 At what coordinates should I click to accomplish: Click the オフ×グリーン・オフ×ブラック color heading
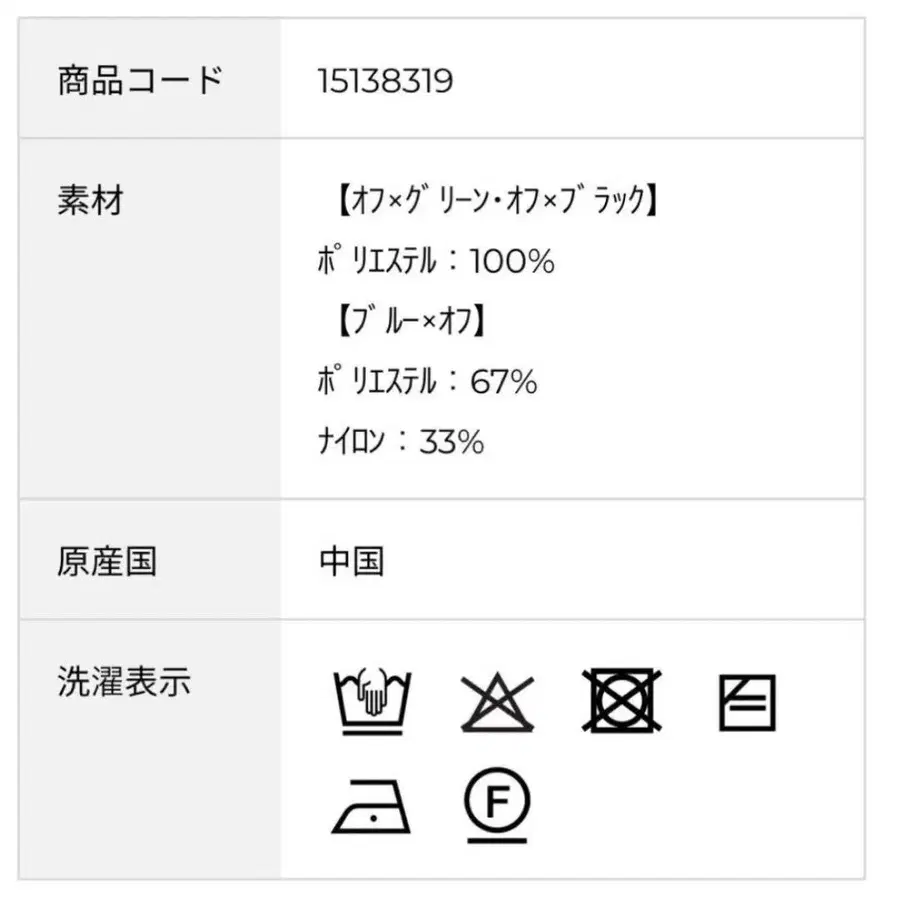tap(492, 201)
